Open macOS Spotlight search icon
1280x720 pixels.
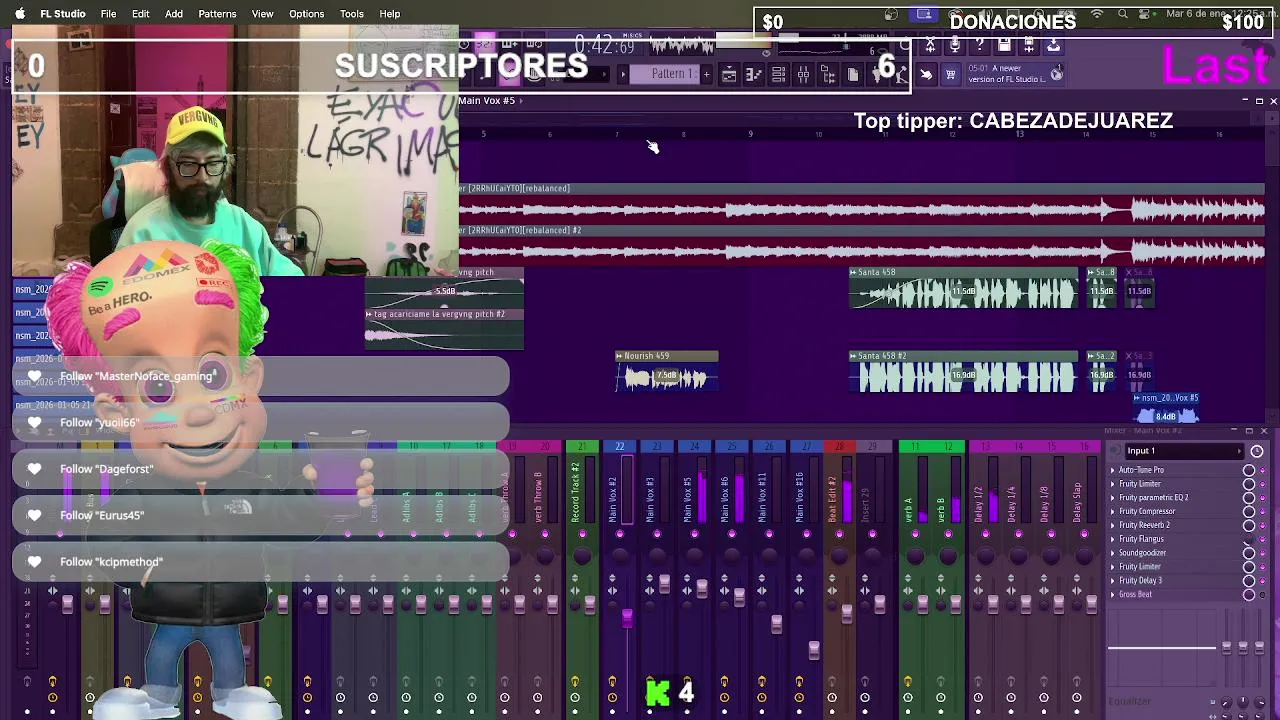click(x=1122, y=14)
